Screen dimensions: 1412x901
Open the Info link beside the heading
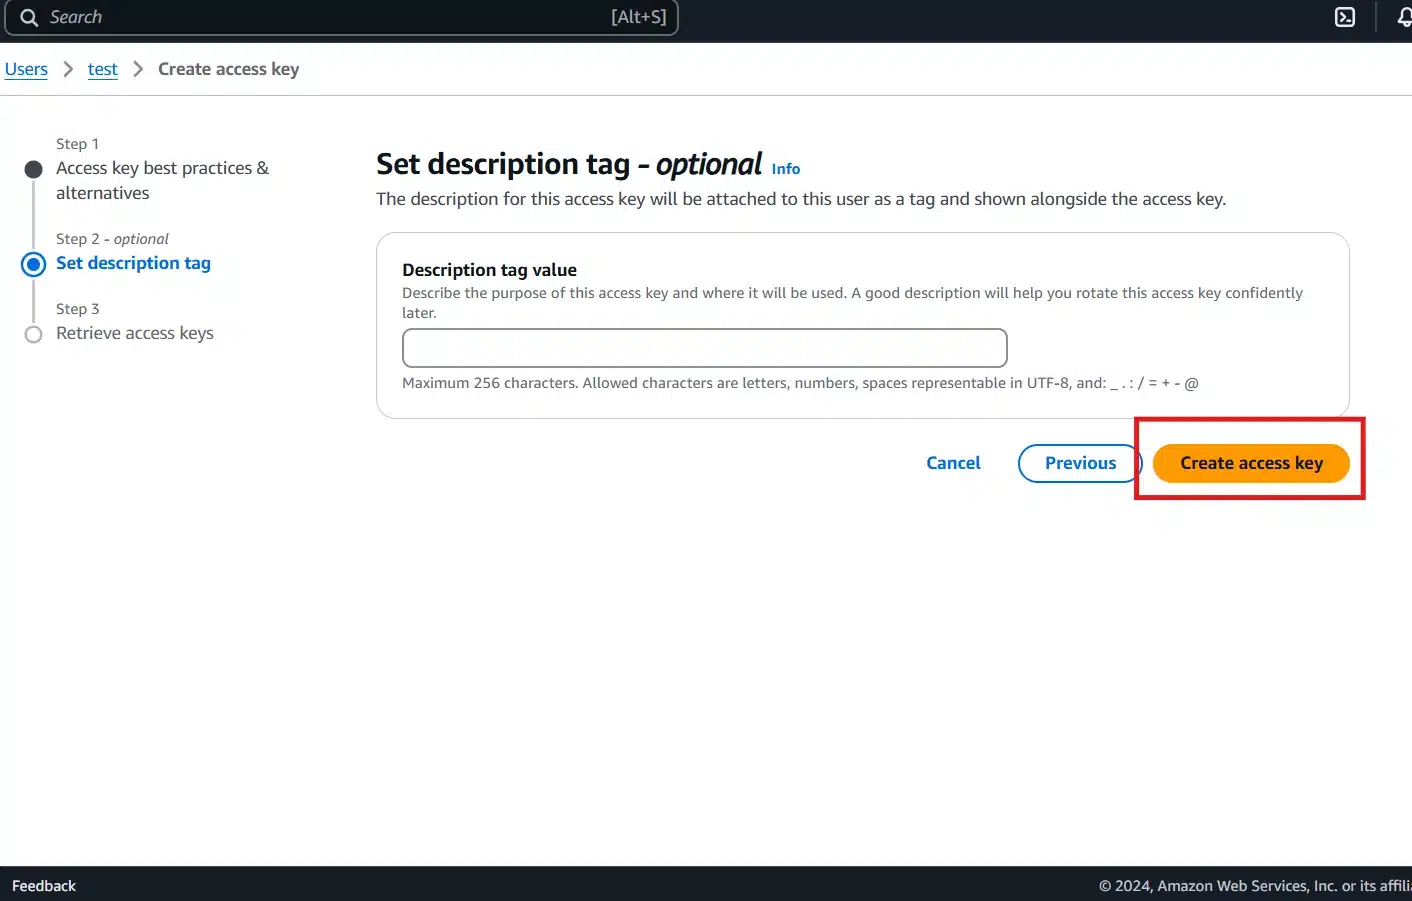785,168
